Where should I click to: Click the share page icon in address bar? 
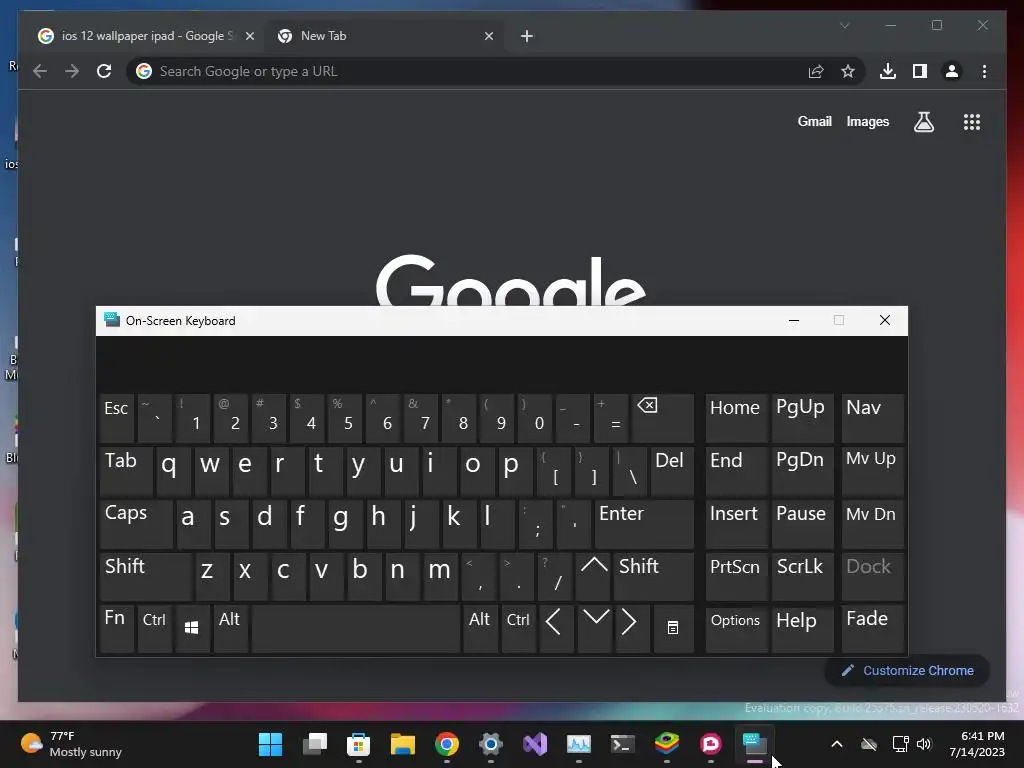coord(816,71)
